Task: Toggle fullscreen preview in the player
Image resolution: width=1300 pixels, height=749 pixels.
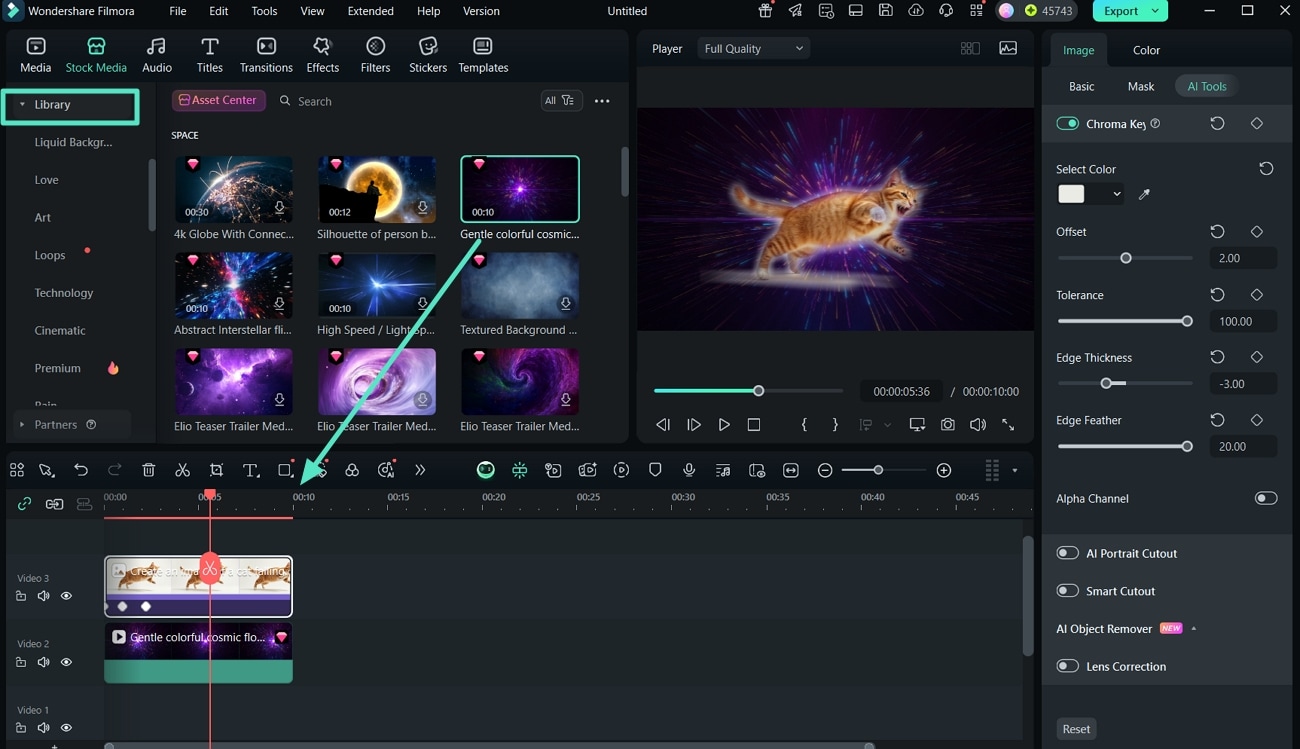Action: pyautogui.click(x=1008, y=424)
